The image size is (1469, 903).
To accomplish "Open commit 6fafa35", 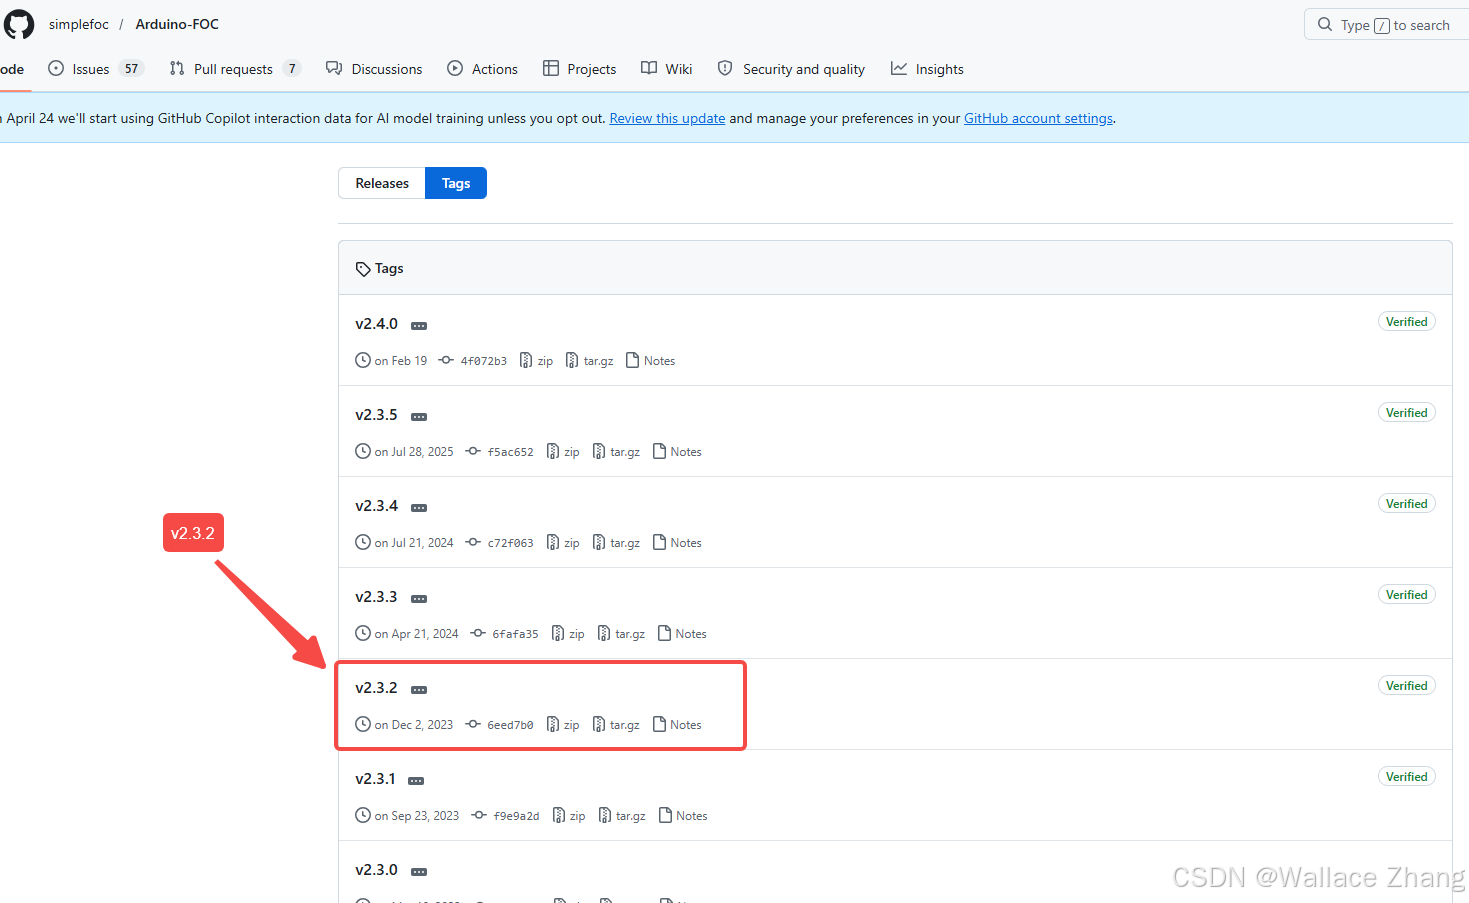I will pyautogui.click(x=505, y=634).
